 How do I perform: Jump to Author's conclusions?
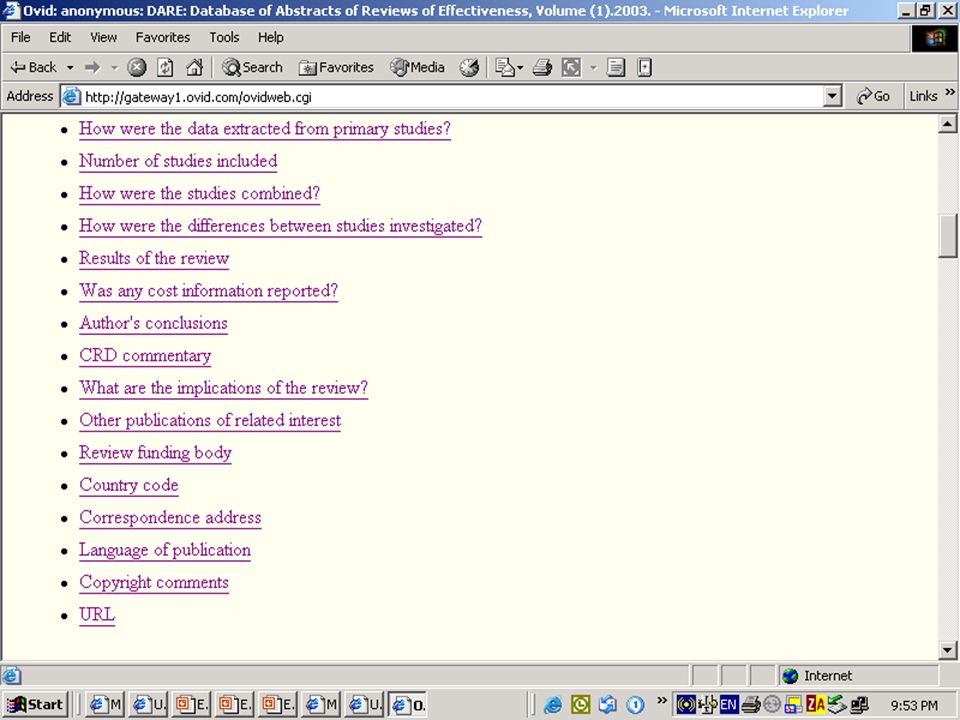tap(154, 324)
